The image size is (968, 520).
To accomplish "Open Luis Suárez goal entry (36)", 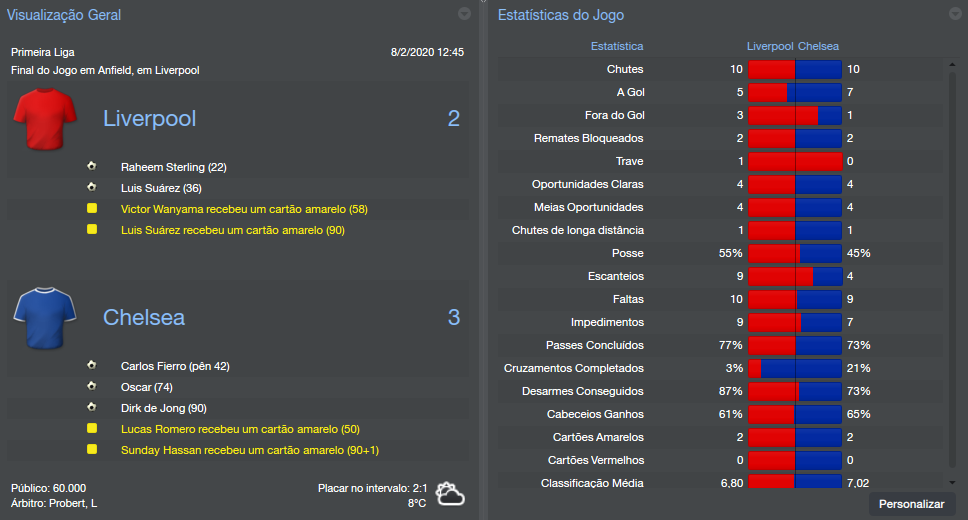I will coord(161,188).
